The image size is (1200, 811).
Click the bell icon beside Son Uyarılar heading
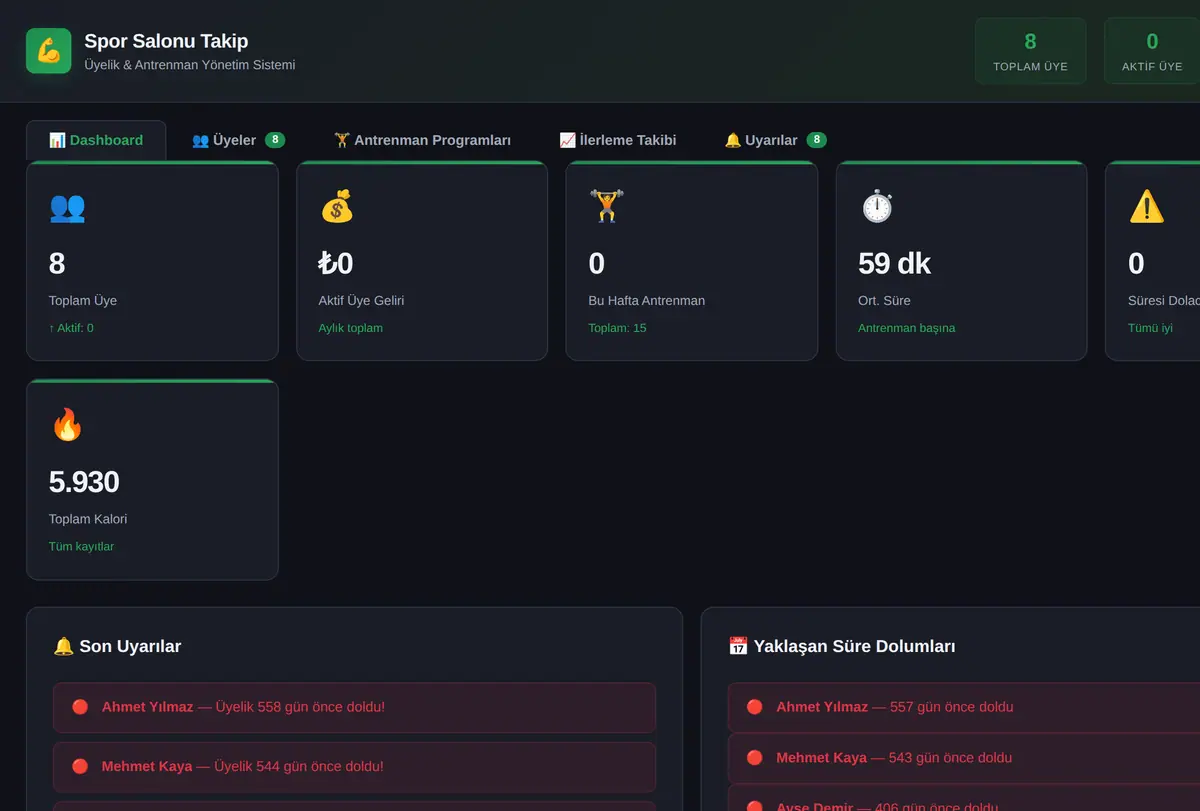pos(64,646)
